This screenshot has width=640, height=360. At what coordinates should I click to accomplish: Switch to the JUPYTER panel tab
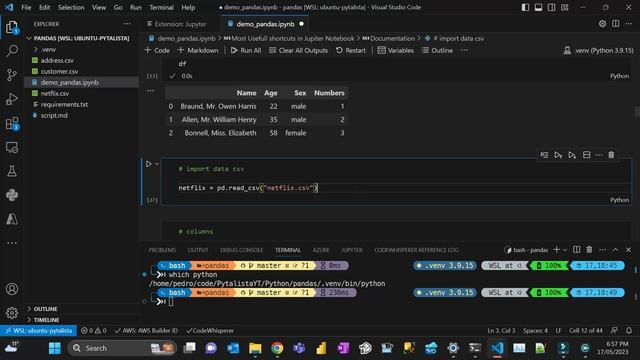(351, 250)
